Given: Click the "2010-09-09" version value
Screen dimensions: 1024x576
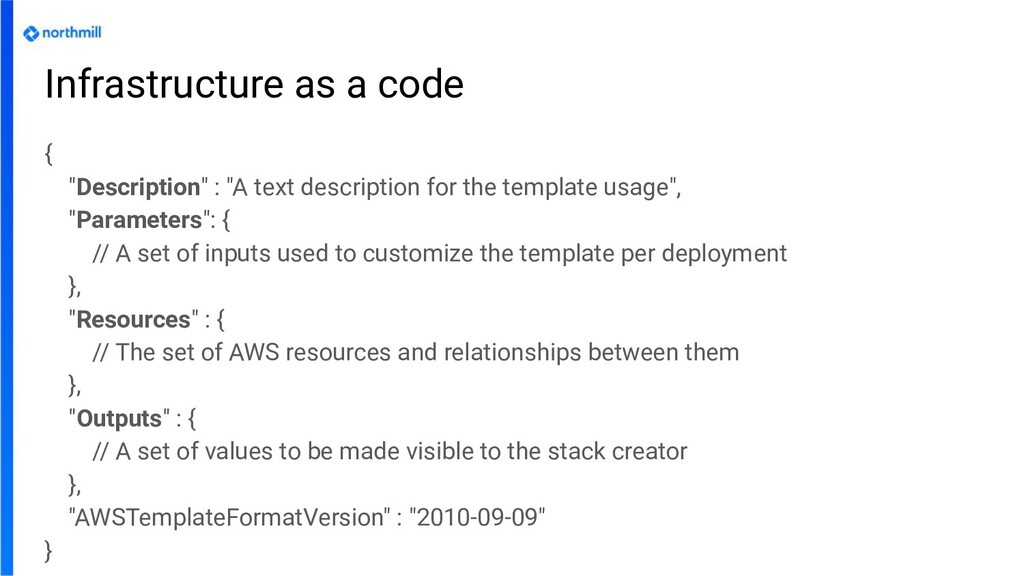Looking at the screenshot, I should (480, 518).
